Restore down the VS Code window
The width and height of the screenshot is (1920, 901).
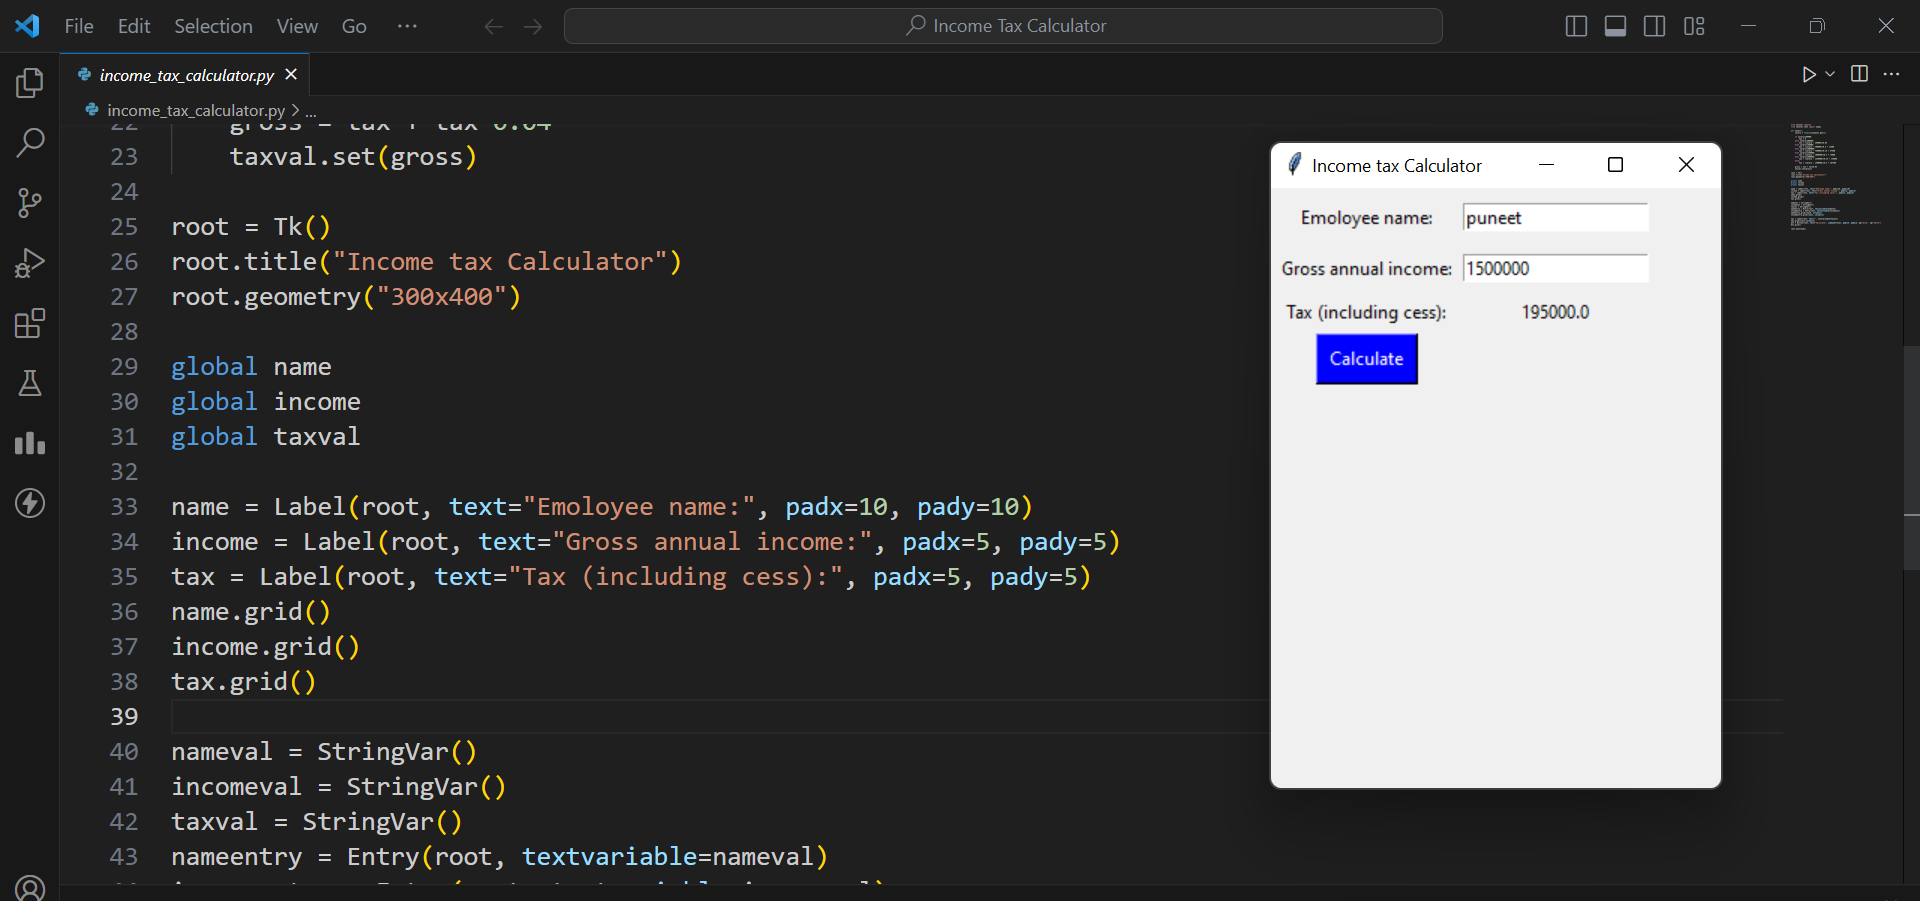1817,26
